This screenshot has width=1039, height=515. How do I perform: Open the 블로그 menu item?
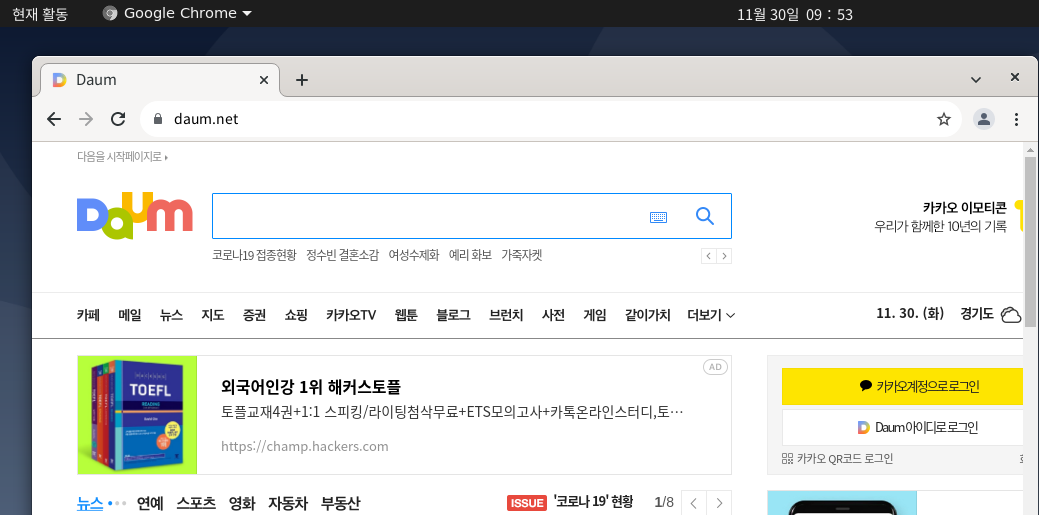[x=454, y=315]
